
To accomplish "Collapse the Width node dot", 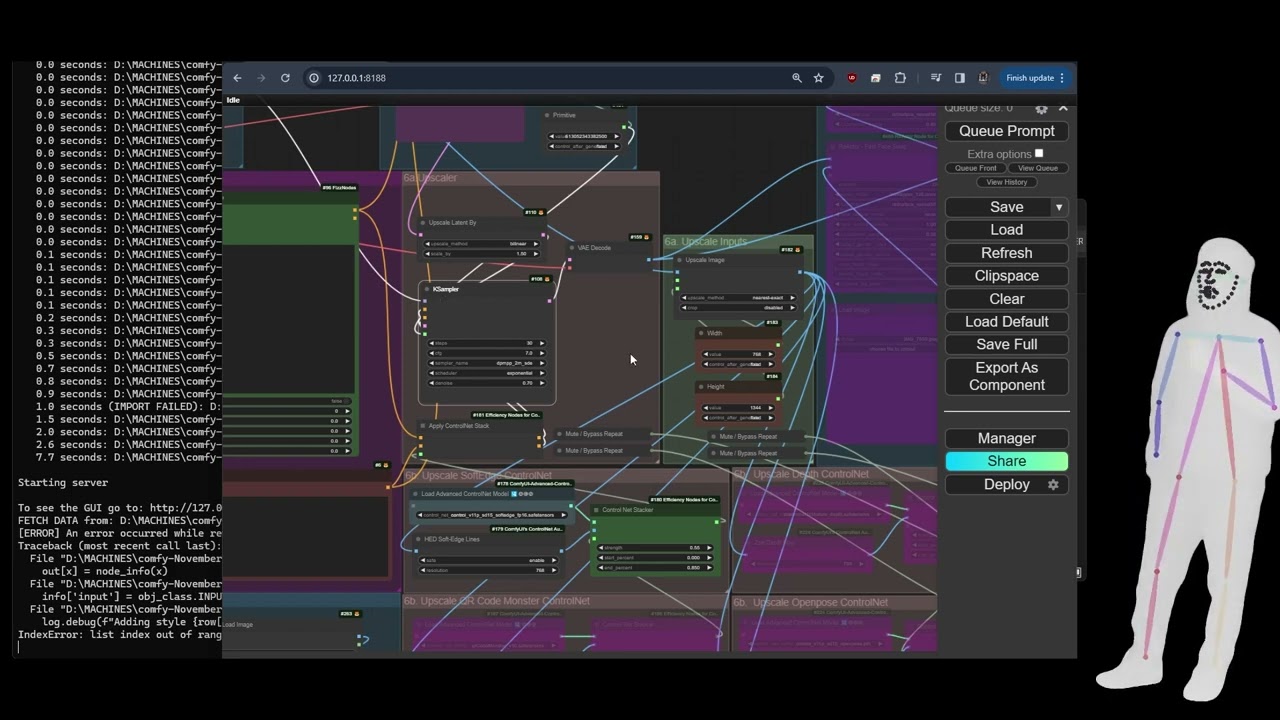I will (702, 333).
